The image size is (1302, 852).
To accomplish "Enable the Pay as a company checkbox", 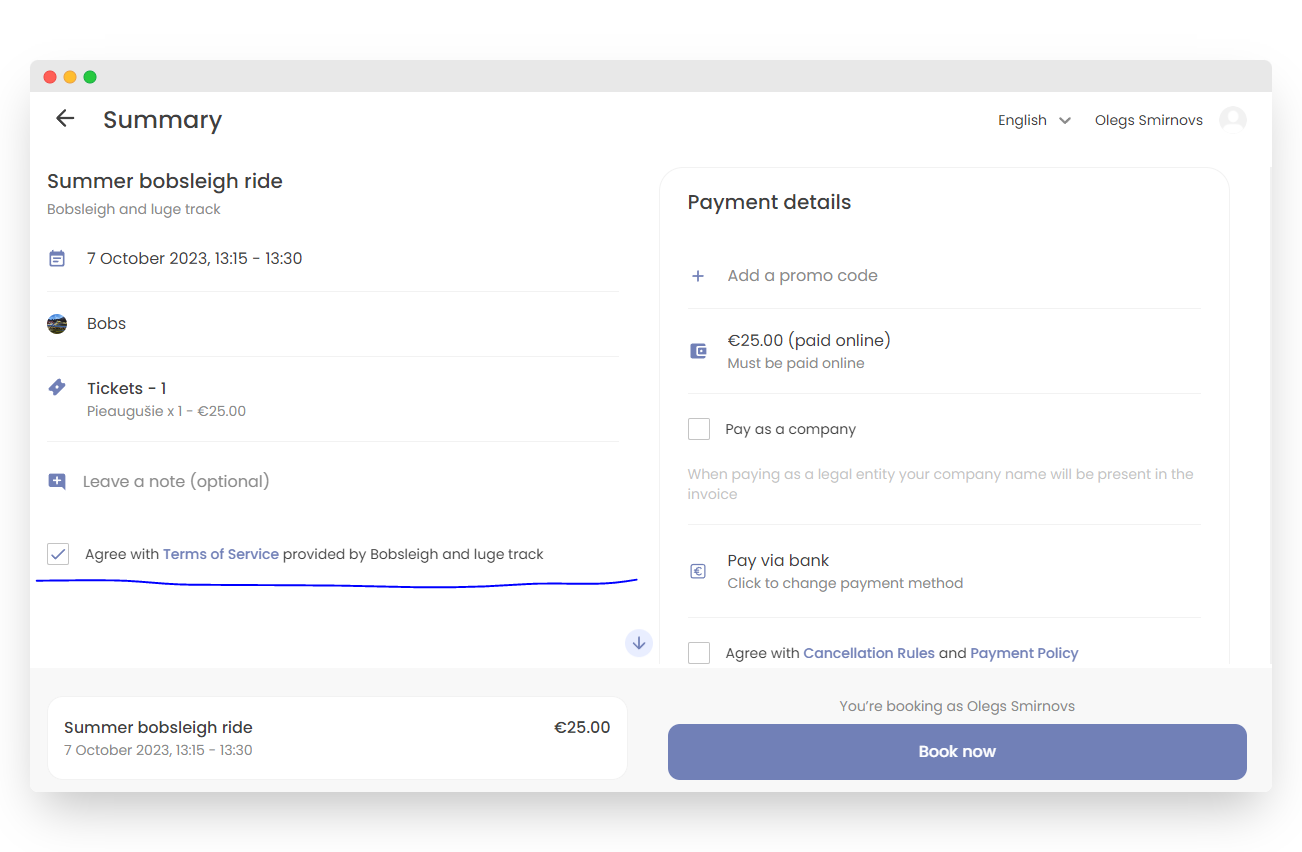I will click(699, 429).
